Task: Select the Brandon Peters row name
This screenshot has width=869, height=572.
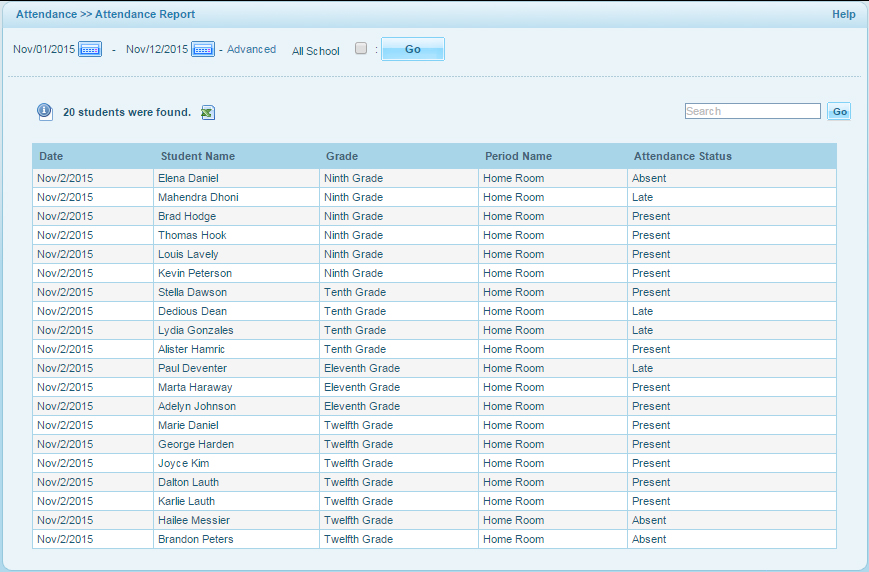Action: pos(195,539)
